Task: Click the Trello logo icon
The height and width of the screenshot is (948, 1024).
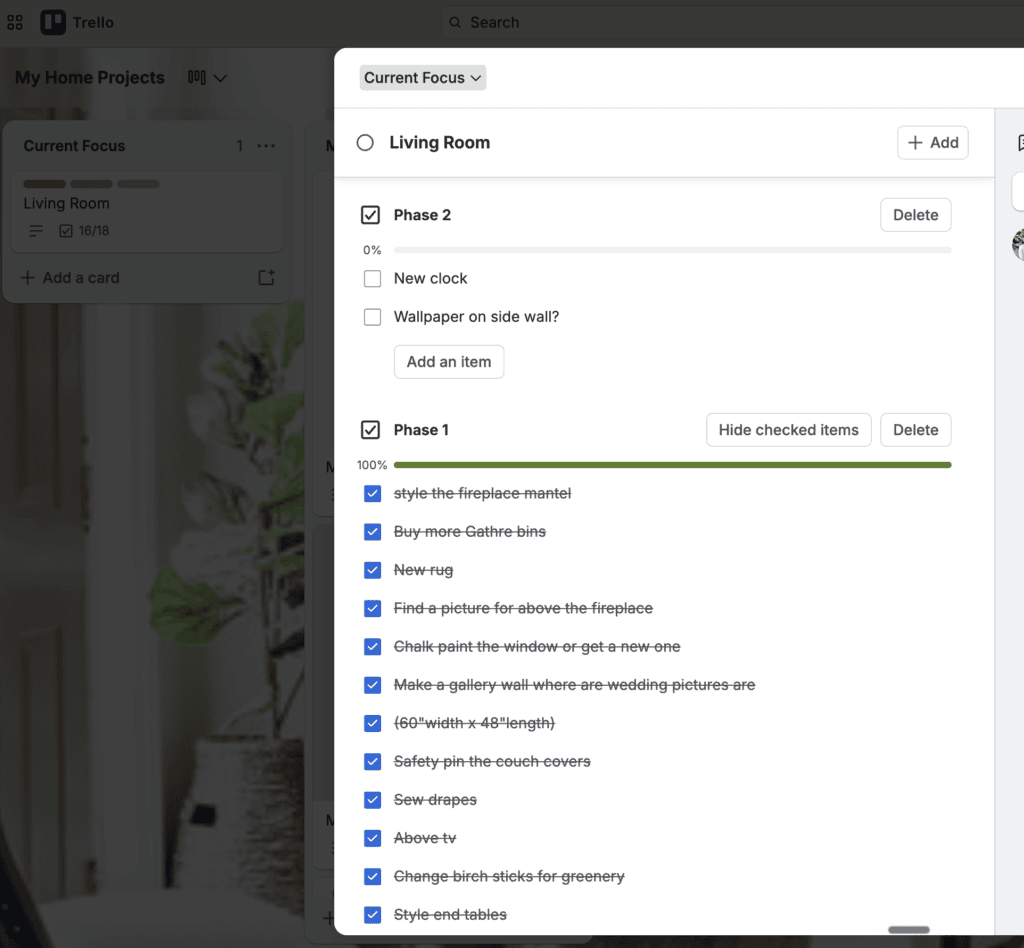Action: click(53, 22)
